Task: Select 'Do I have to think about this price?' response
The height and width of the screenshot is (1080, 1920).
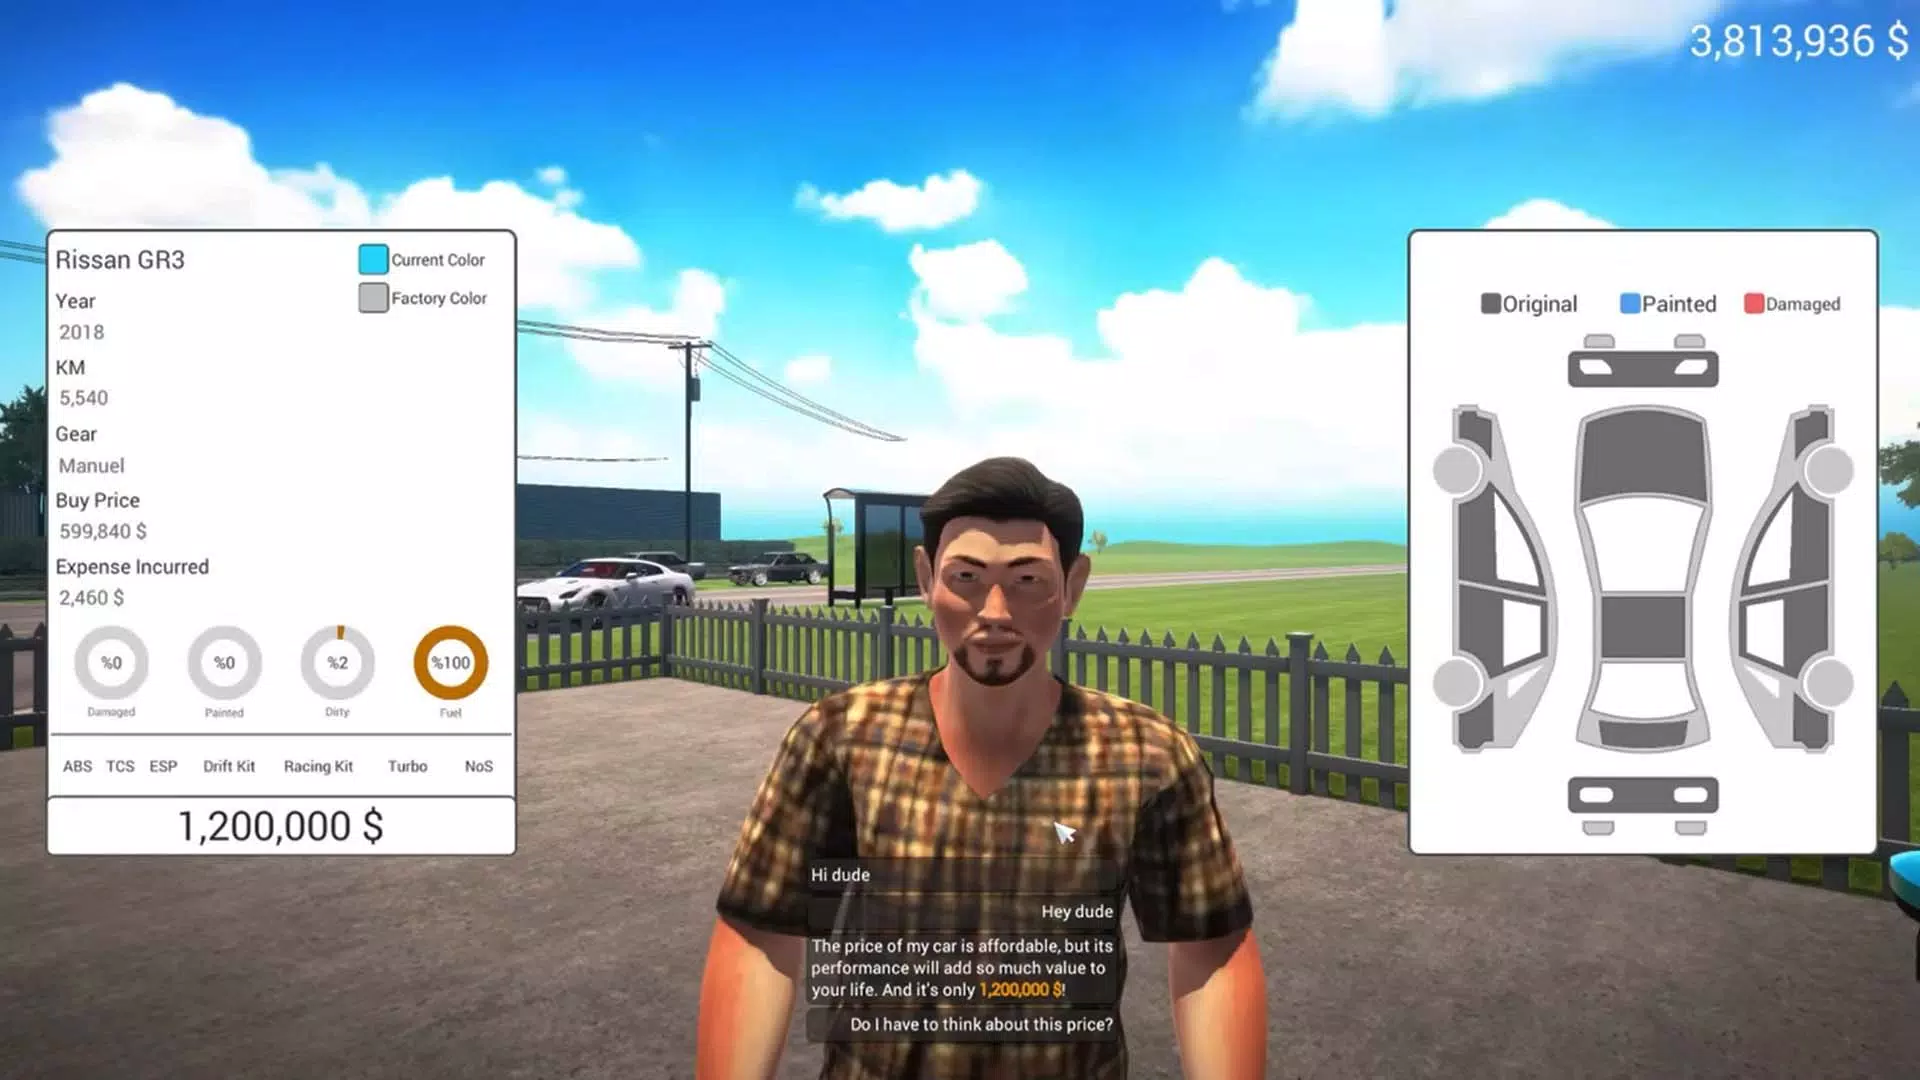Action: (x=980, y=1022)
